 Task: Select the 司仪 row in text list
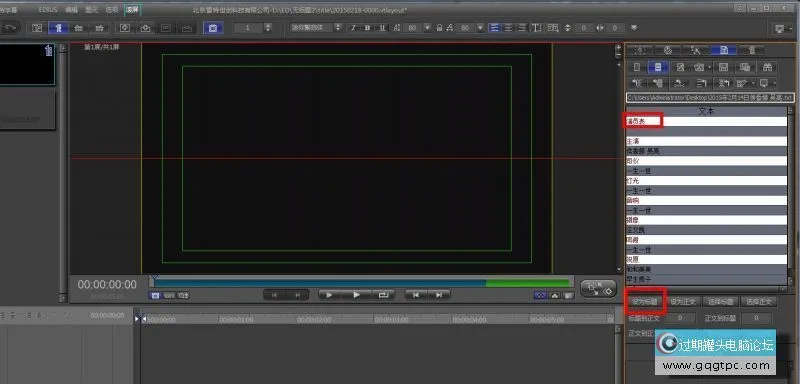[x=707, y=161]
